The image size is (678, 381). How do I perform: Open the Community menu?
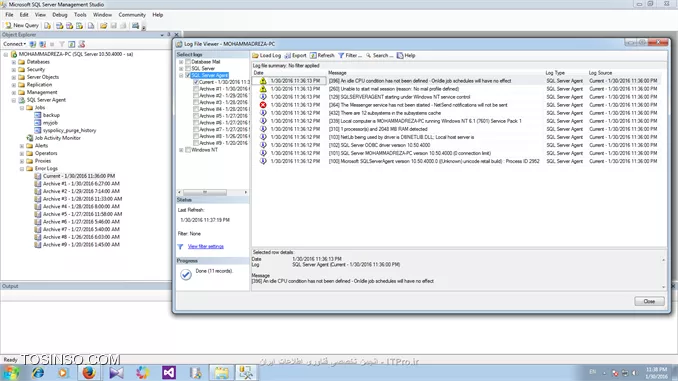(x=132, y=15)
